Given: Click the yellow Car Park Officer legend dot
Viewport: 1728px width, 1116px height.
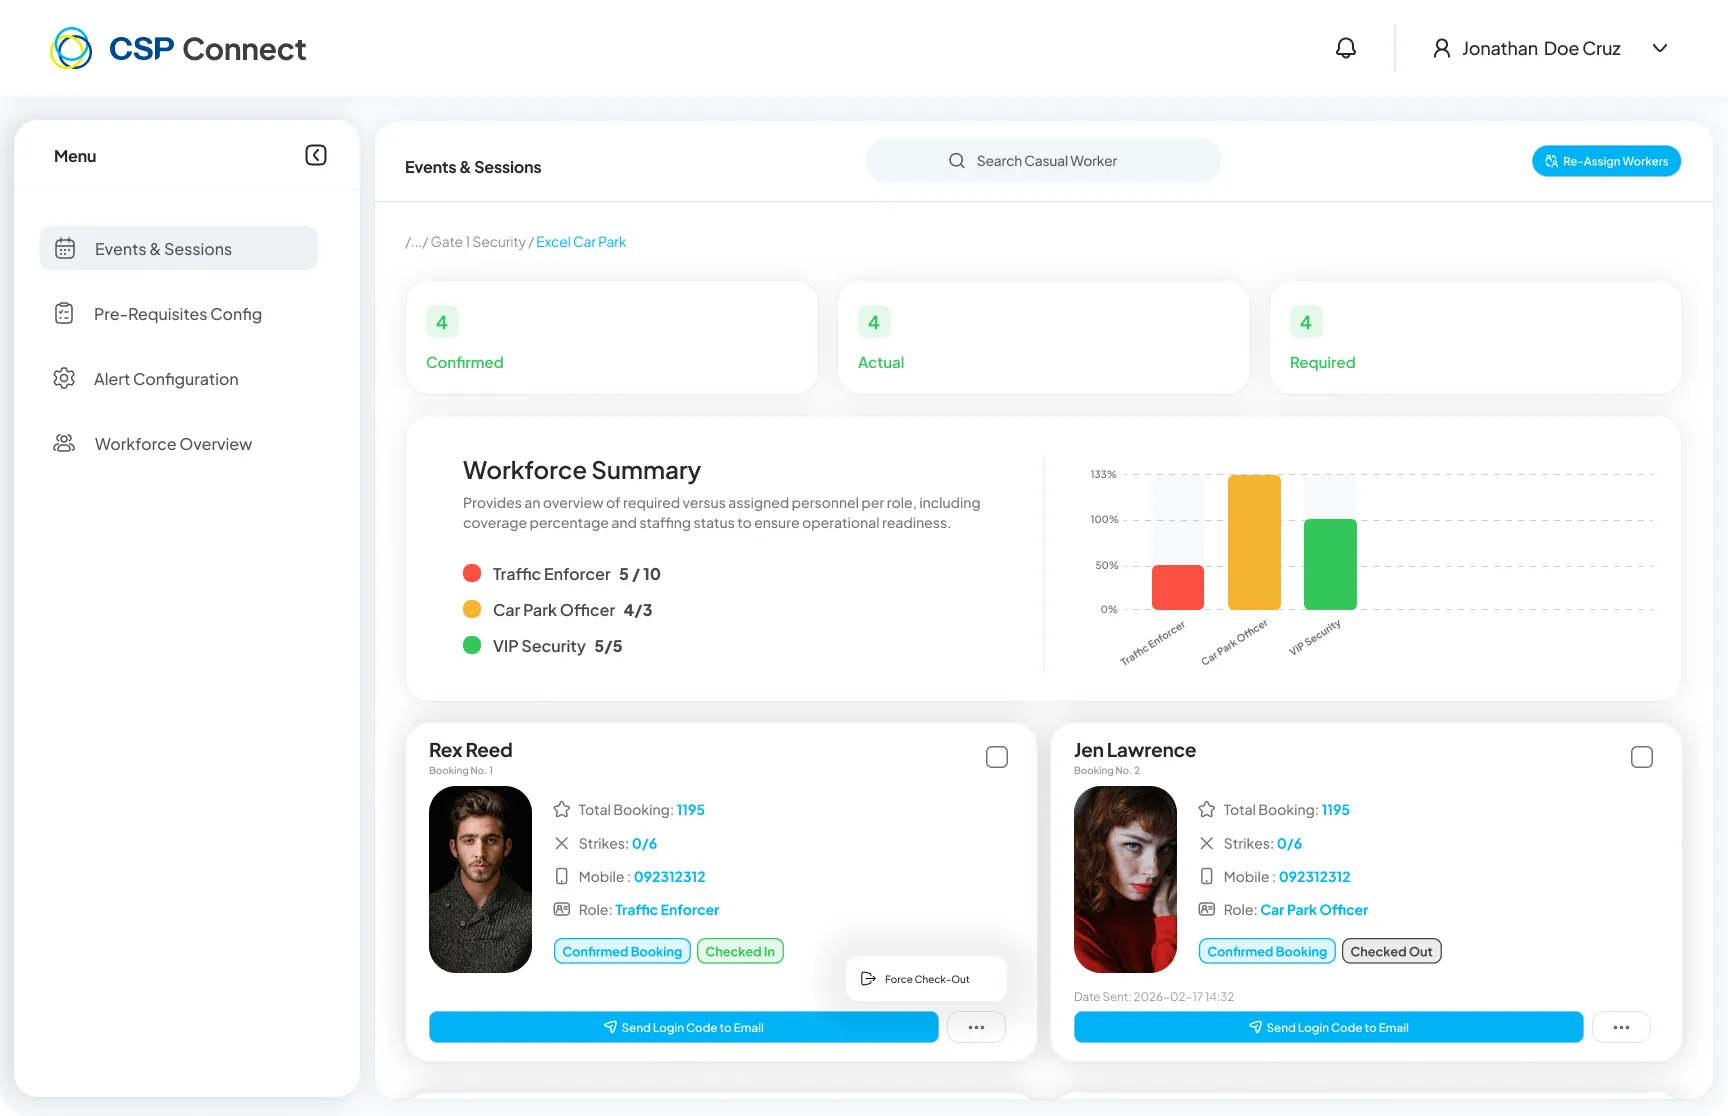Looking at the screenshot, I should 472,609.
